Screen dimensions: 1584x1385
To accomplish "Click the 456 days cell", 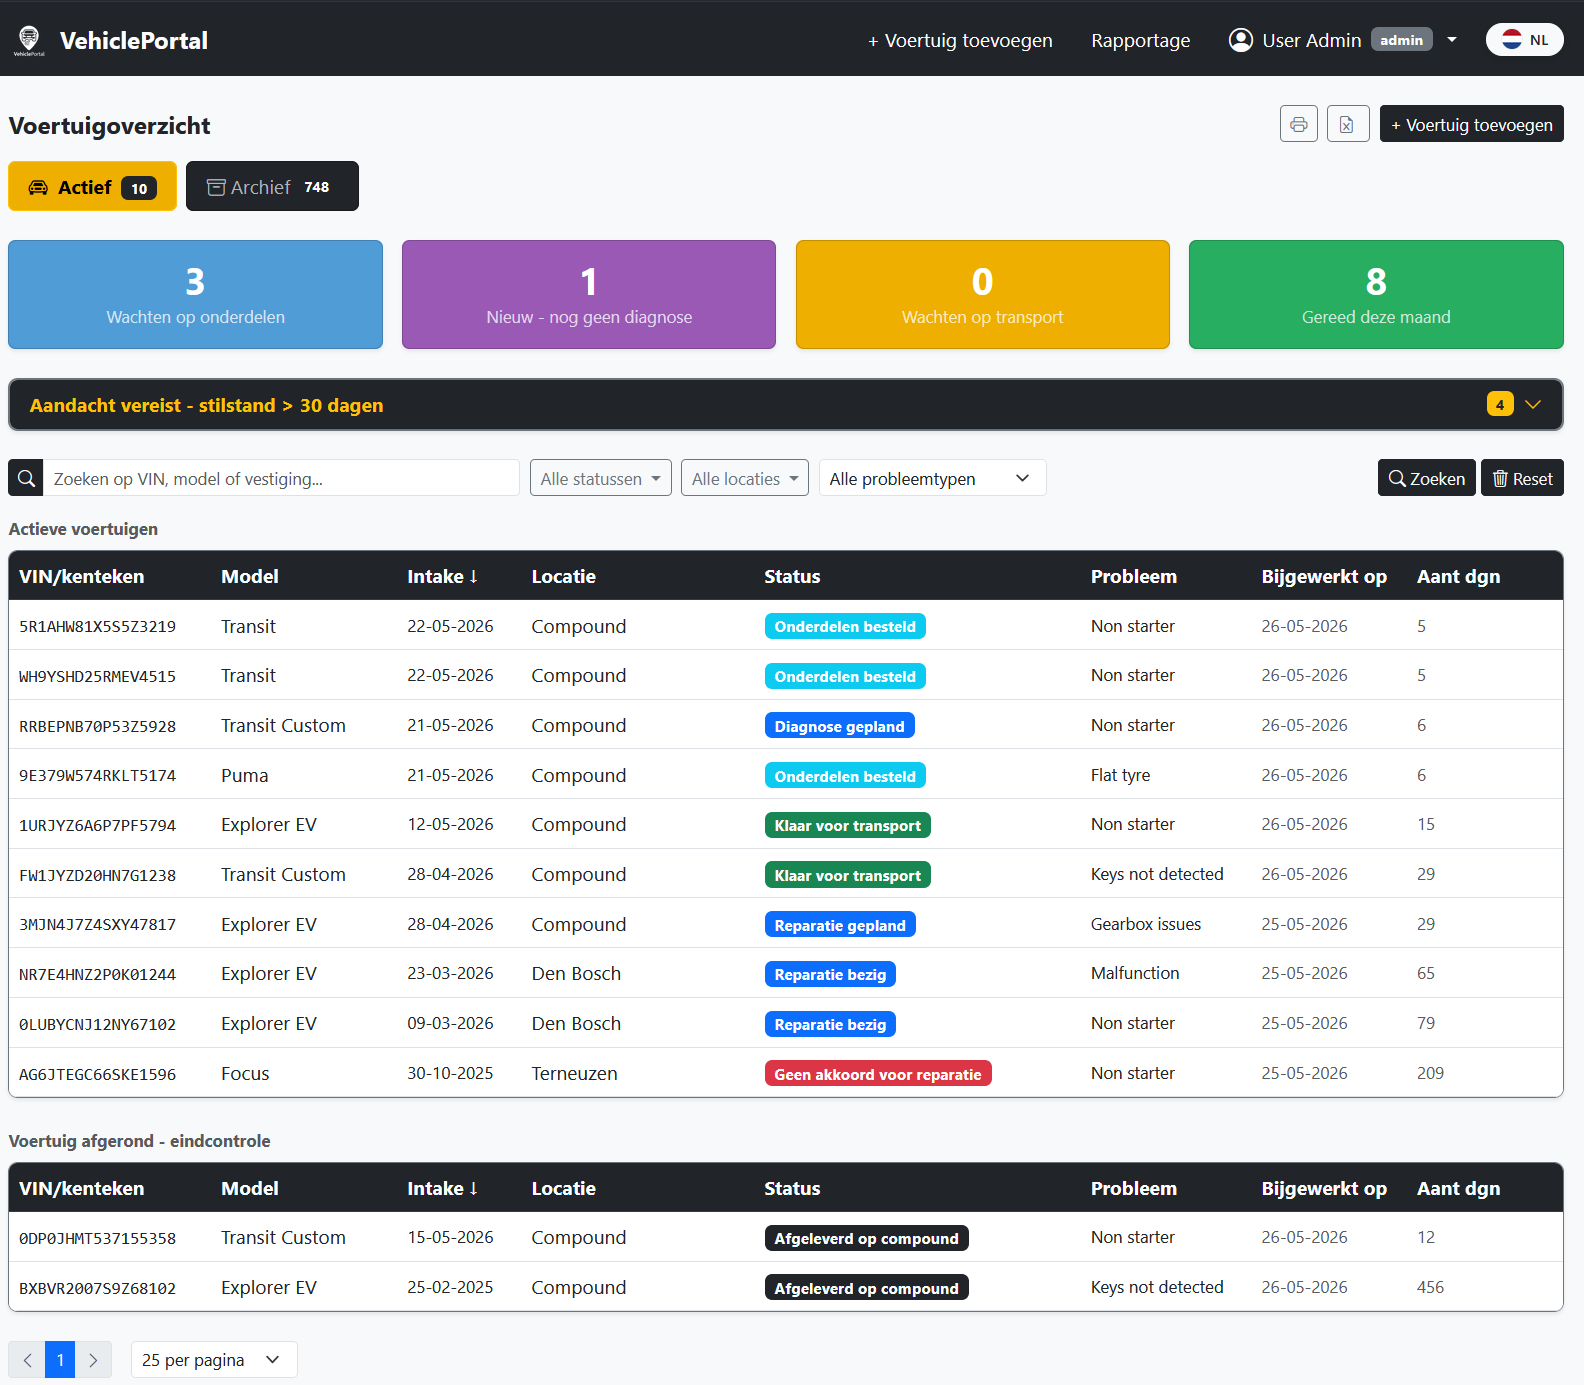I will coord(1430,1287).
